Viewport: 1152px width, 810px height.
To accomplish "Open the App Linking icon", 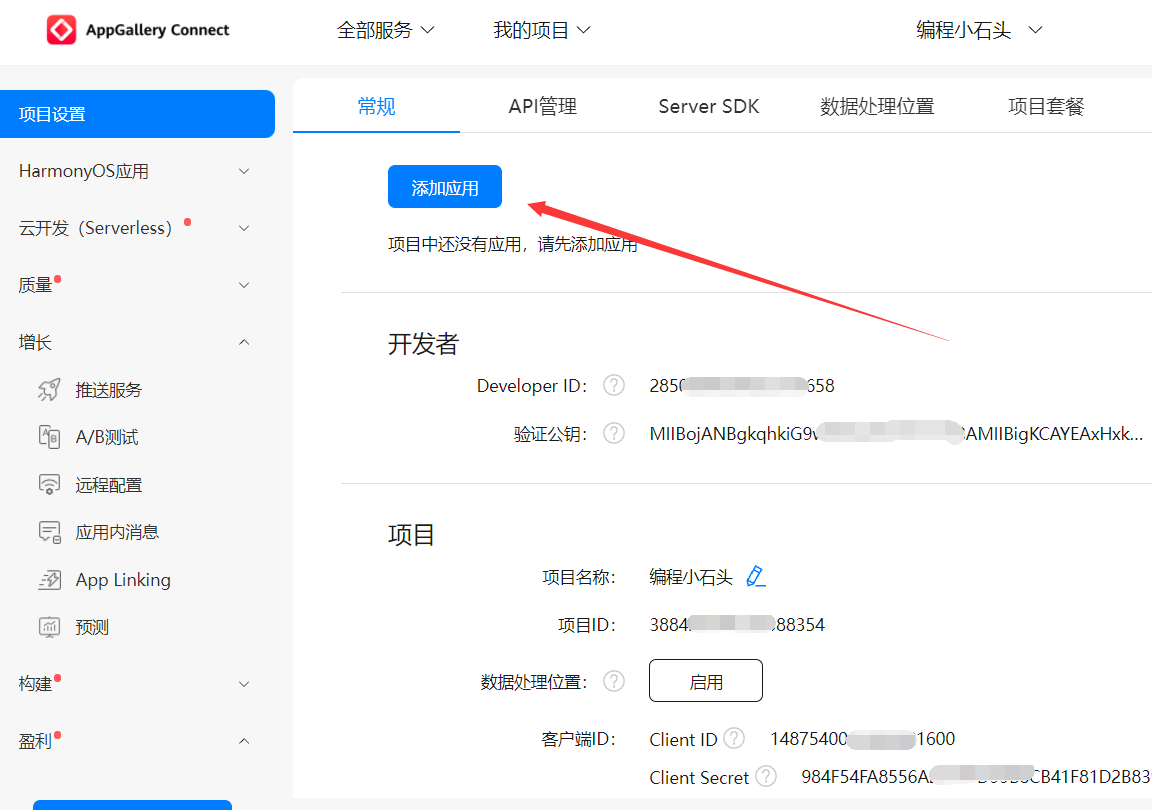I will [x=49, y=580].
